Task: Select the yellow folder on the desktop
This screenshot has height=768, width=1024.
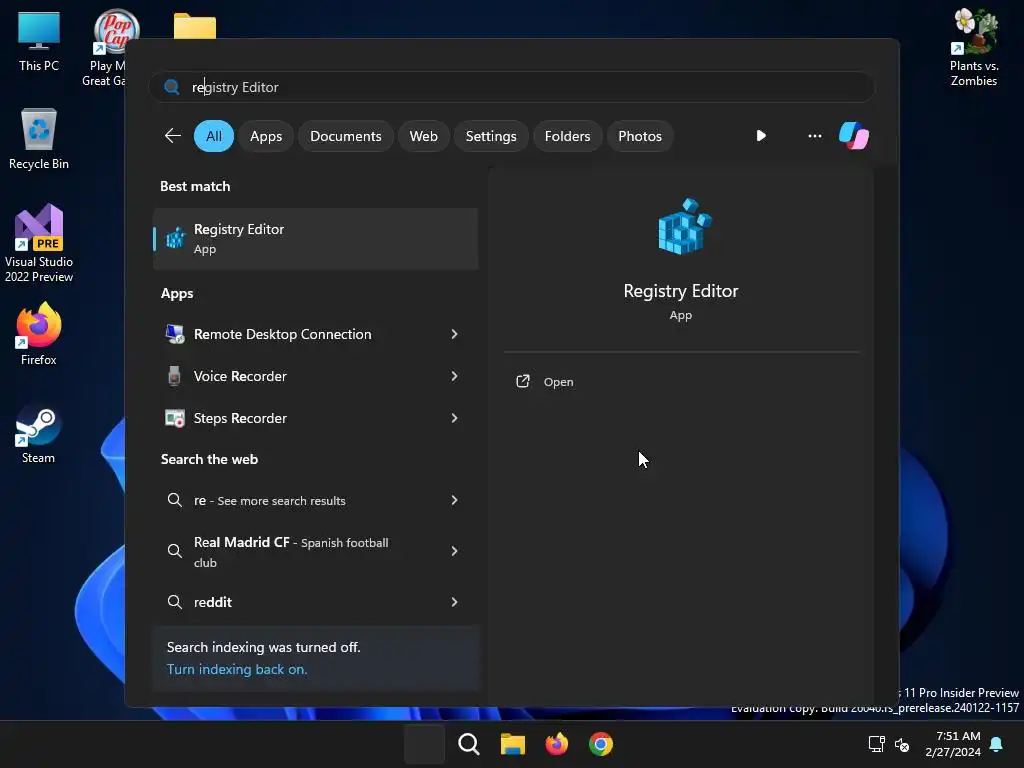Action: [195, 26]
